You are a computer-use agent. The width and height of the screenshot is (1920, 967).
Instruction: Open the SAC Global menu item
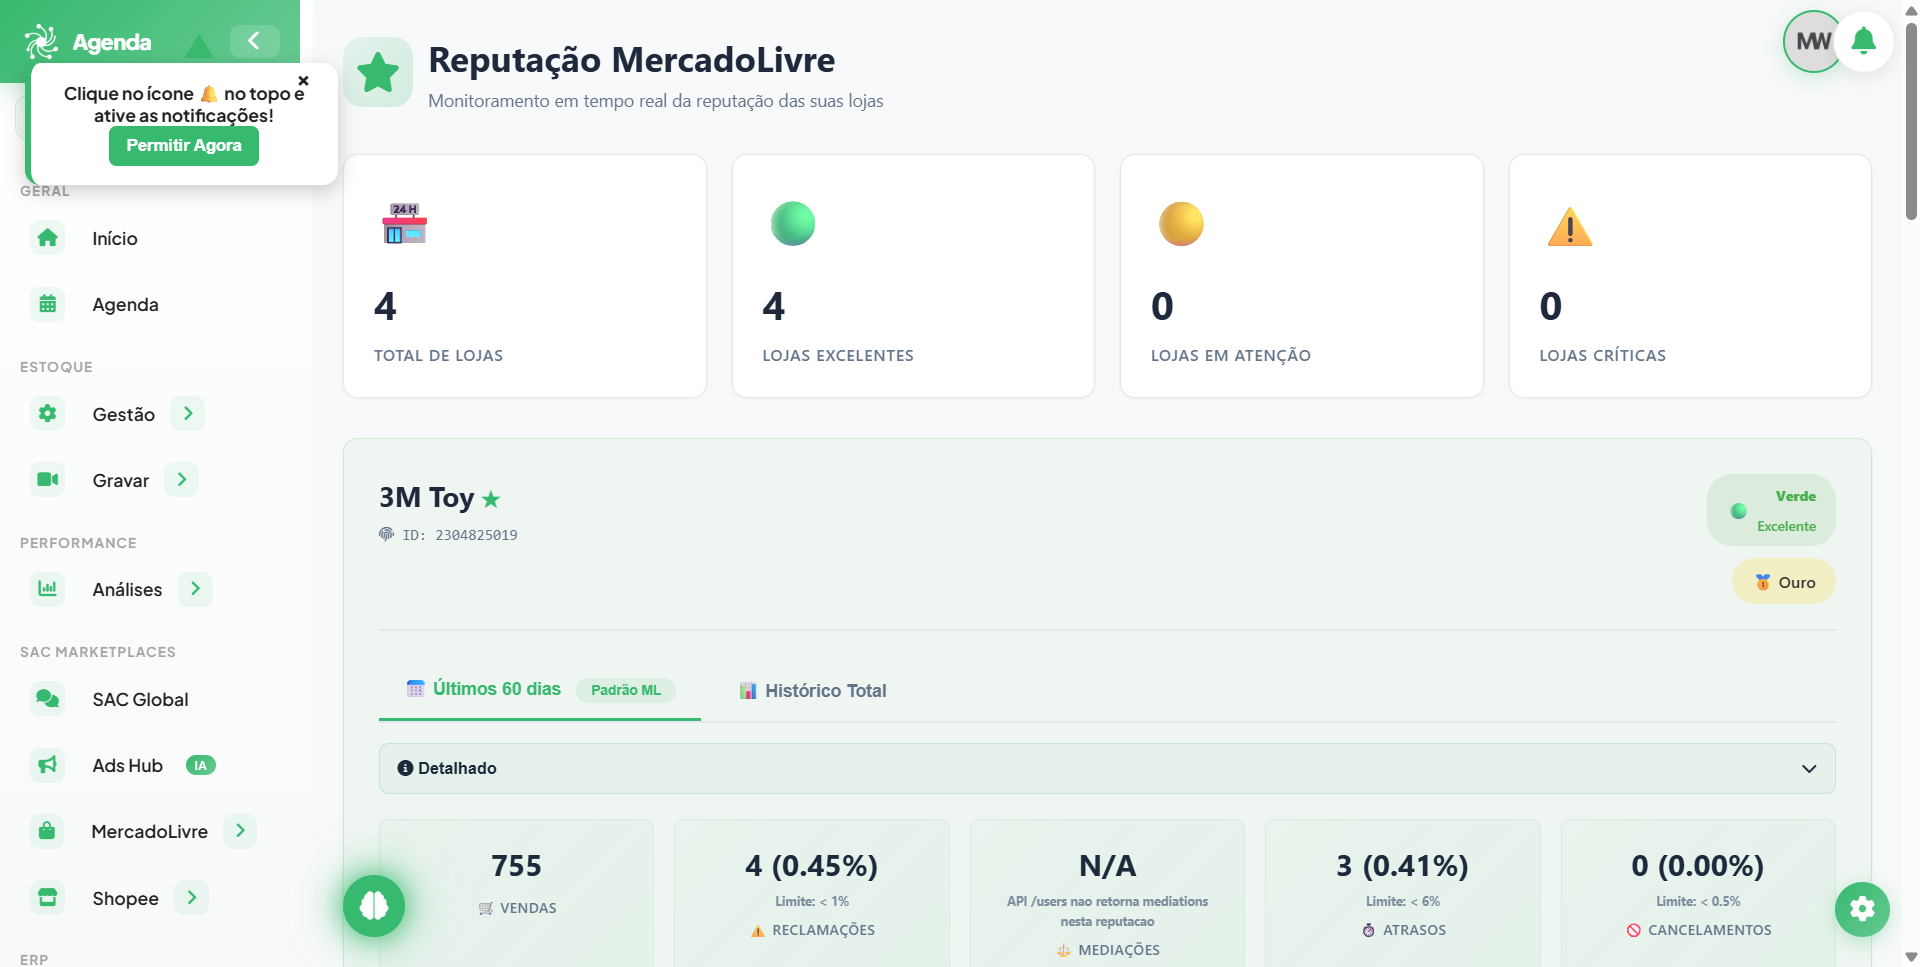[x=140, y=700]
